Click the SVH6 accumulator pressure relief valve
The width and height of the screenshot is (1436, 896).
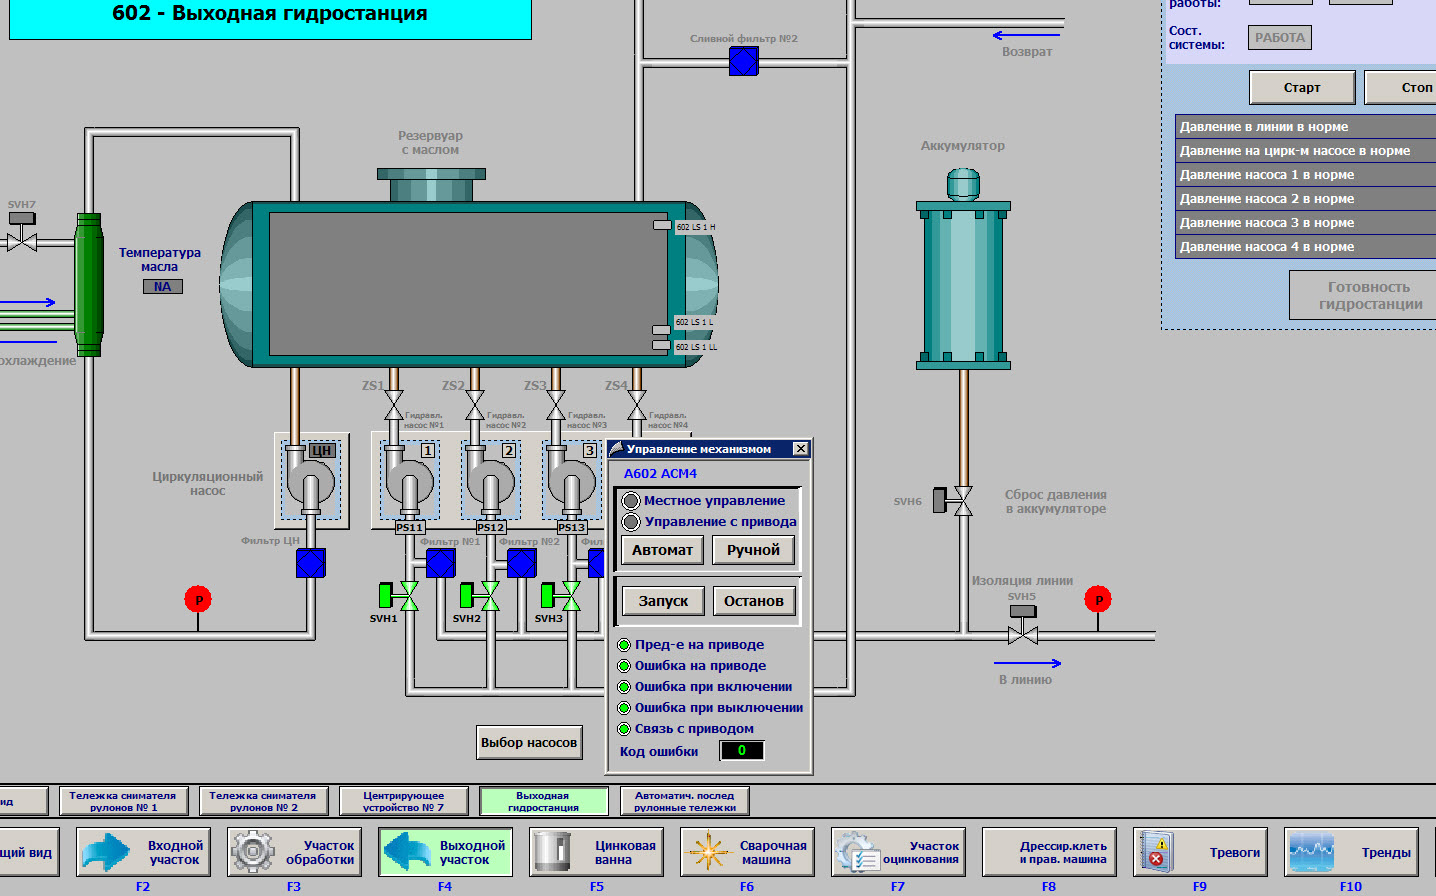pos(953,500)
